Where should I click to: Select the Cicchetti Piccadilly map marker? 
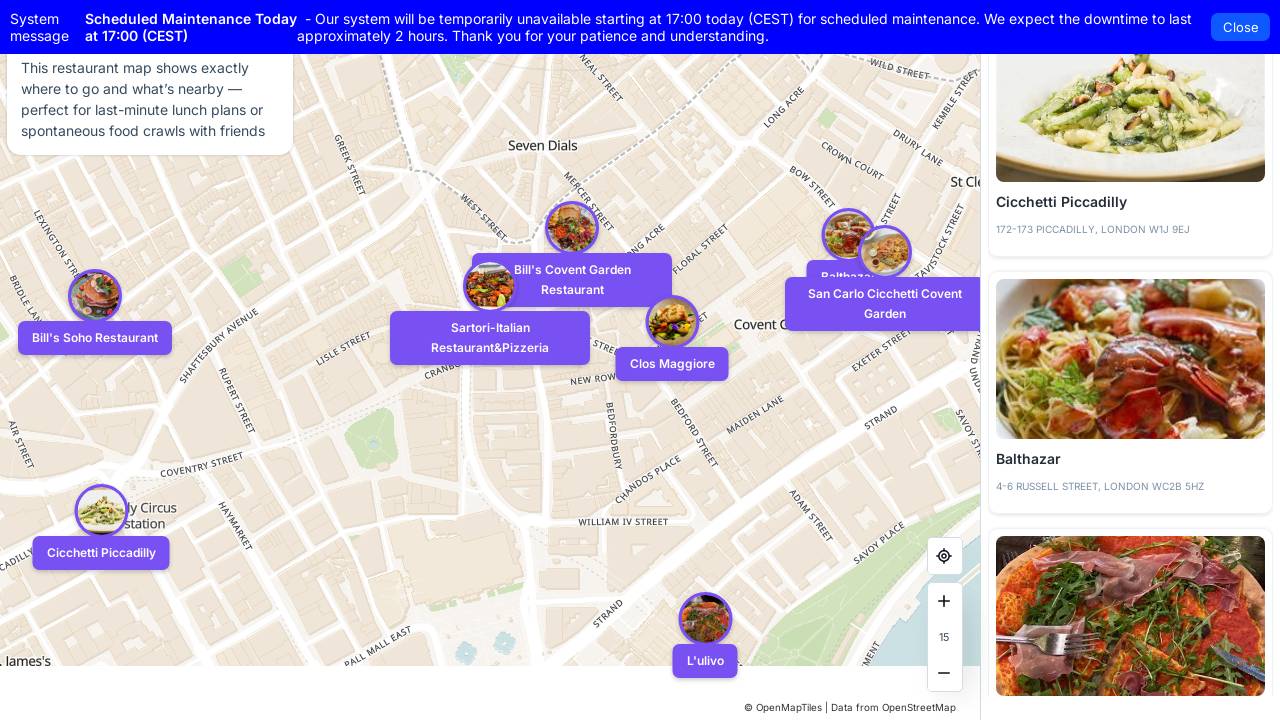(101, 511)
